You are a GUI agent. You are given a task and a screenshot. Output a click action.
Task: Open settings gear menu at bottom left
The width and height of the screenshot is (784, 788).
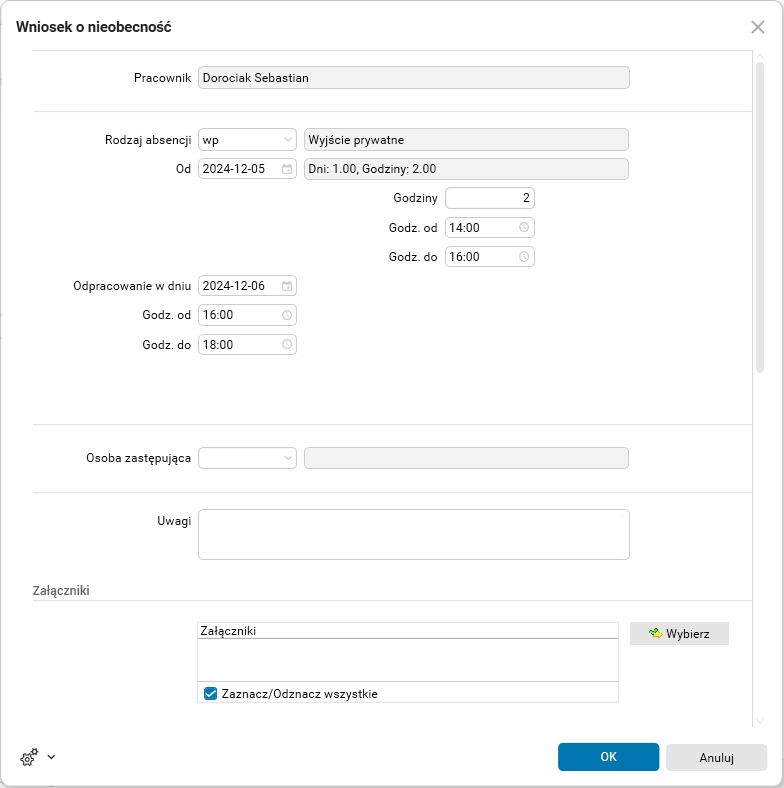tap(28, 757)
